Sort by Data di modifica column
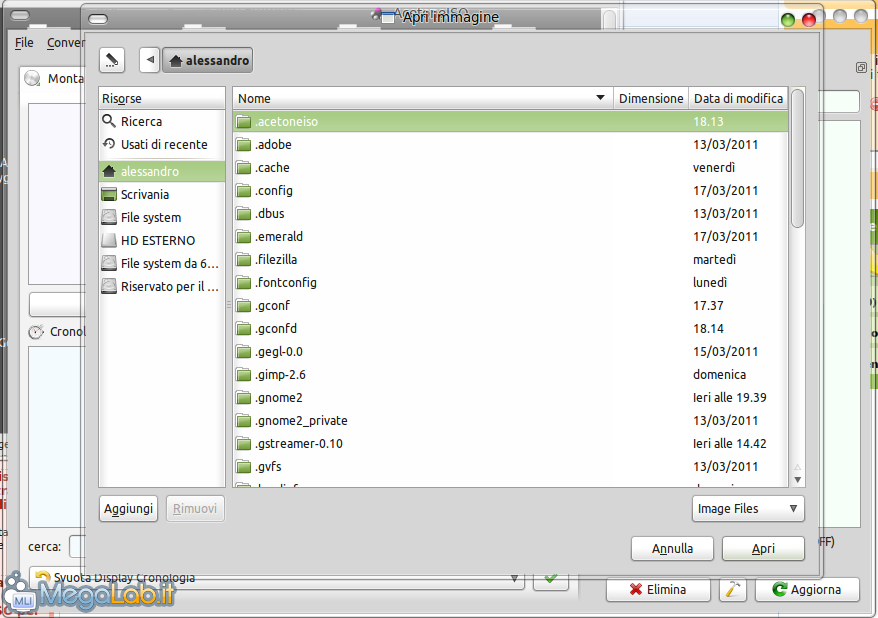The width and height of the screenshot is (878, 618). [x=738, y=98]
